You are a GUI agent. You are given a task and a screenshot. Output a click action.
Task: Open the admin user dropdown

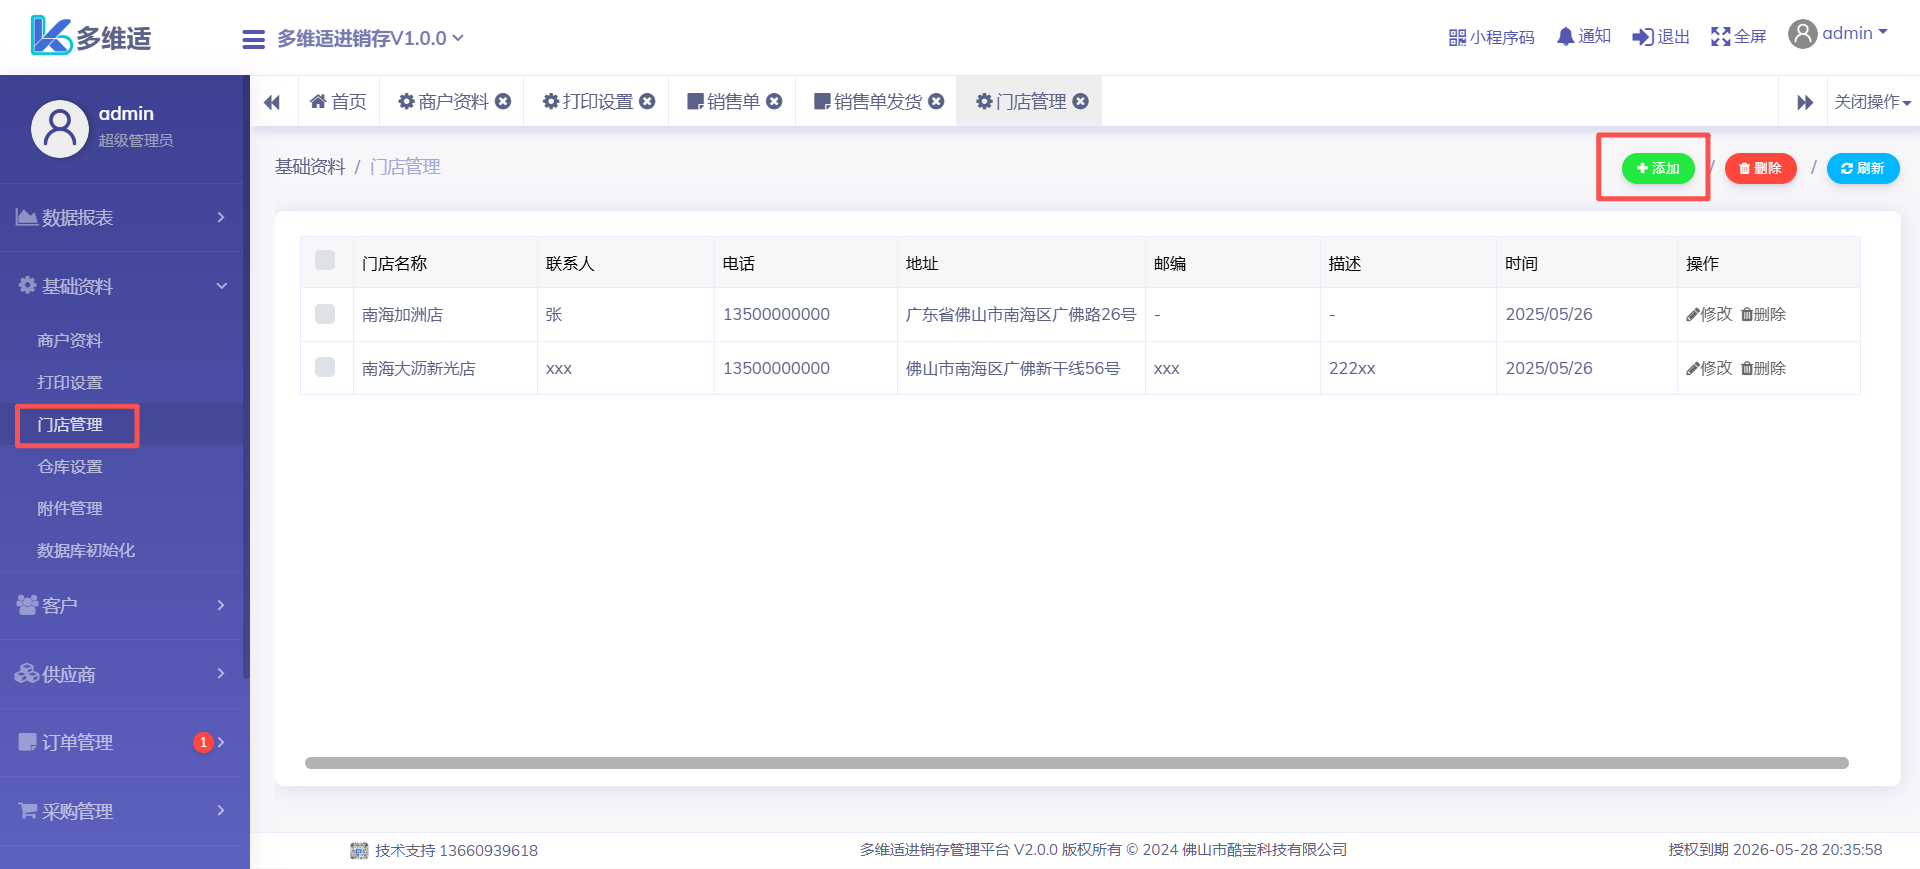pos(1838,34)
